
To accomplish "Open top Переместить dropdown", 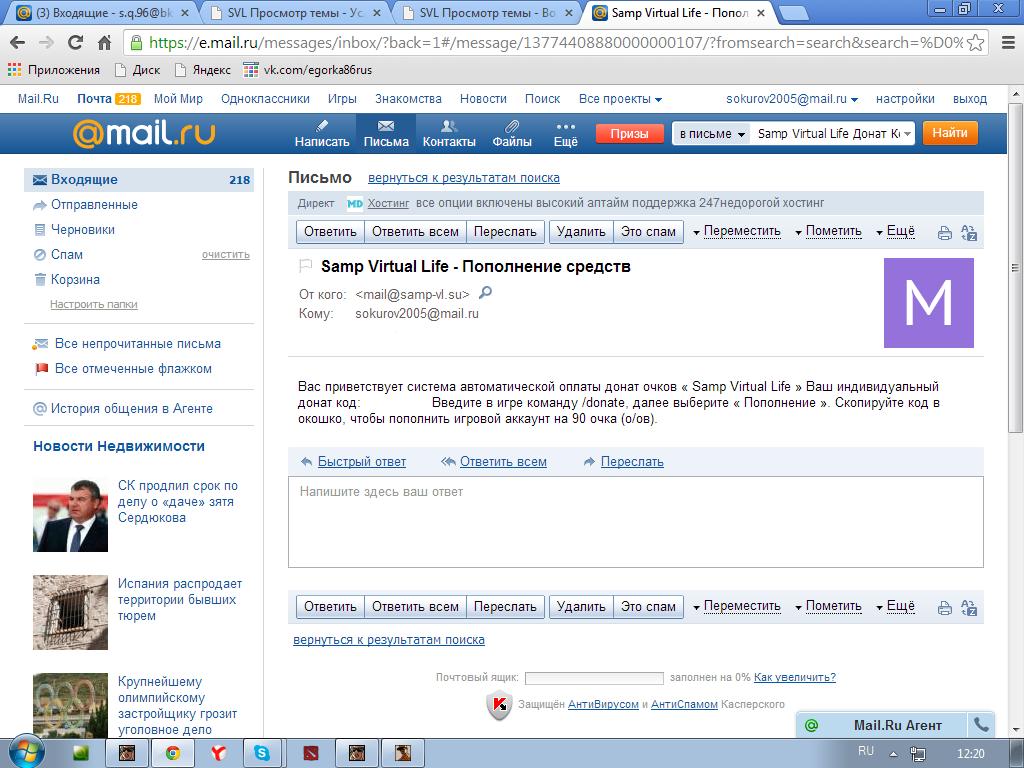I will click(737, 231).
